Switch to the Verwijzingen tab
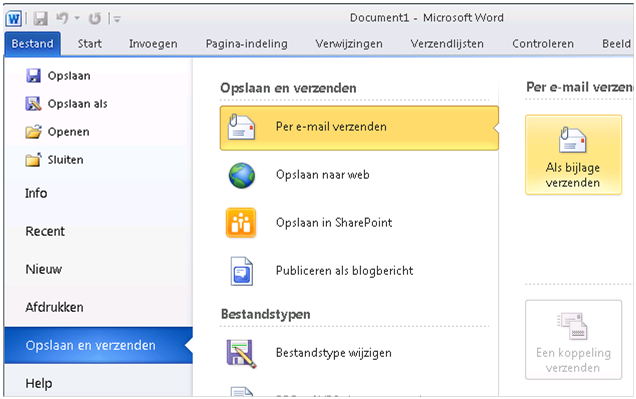 coord(349,43)
